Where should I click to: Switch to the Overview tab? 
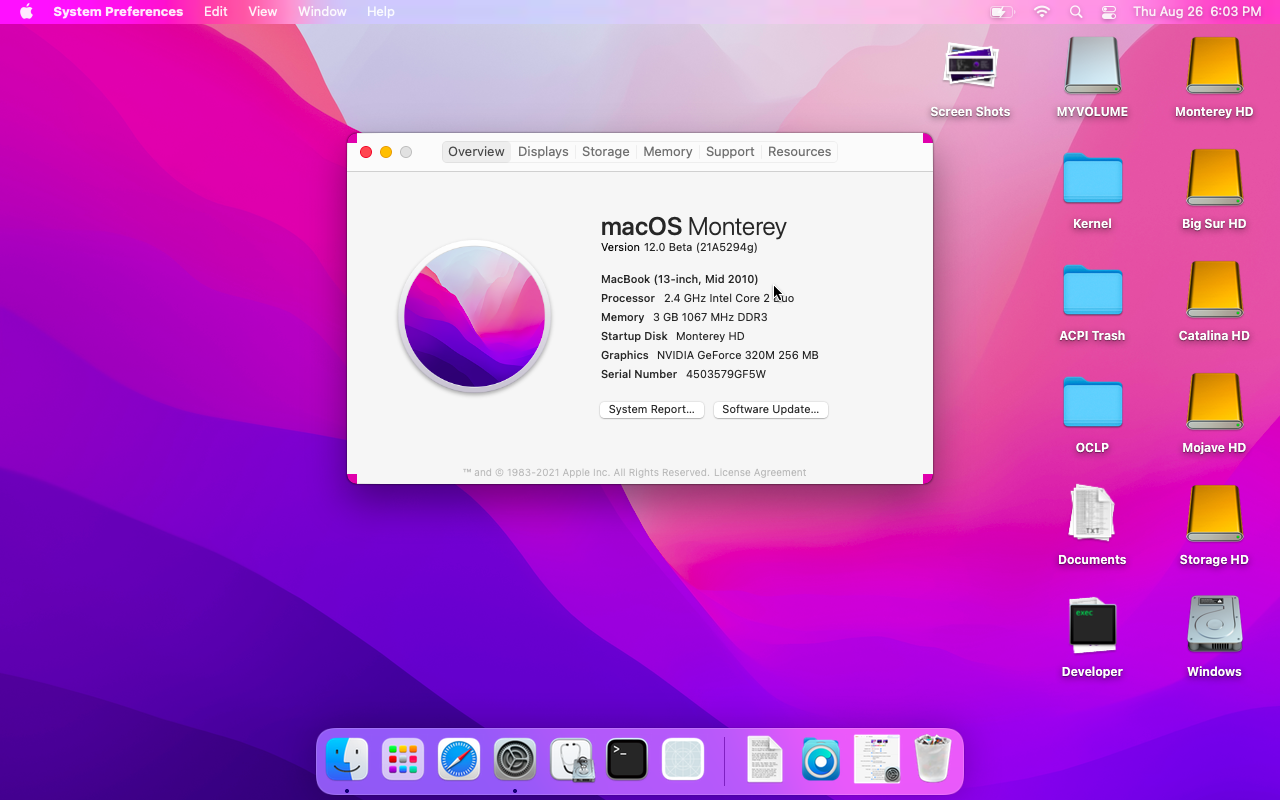pos(476,152)
